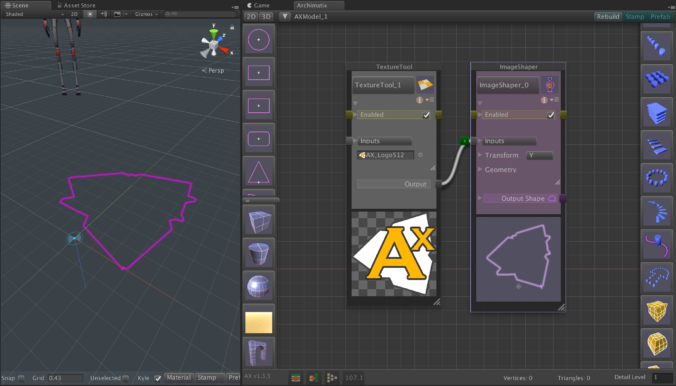This screenshot has height=386, width=676.
Task: Click the ImageShaper shape preview thumbnail
Action: (518, 259)
